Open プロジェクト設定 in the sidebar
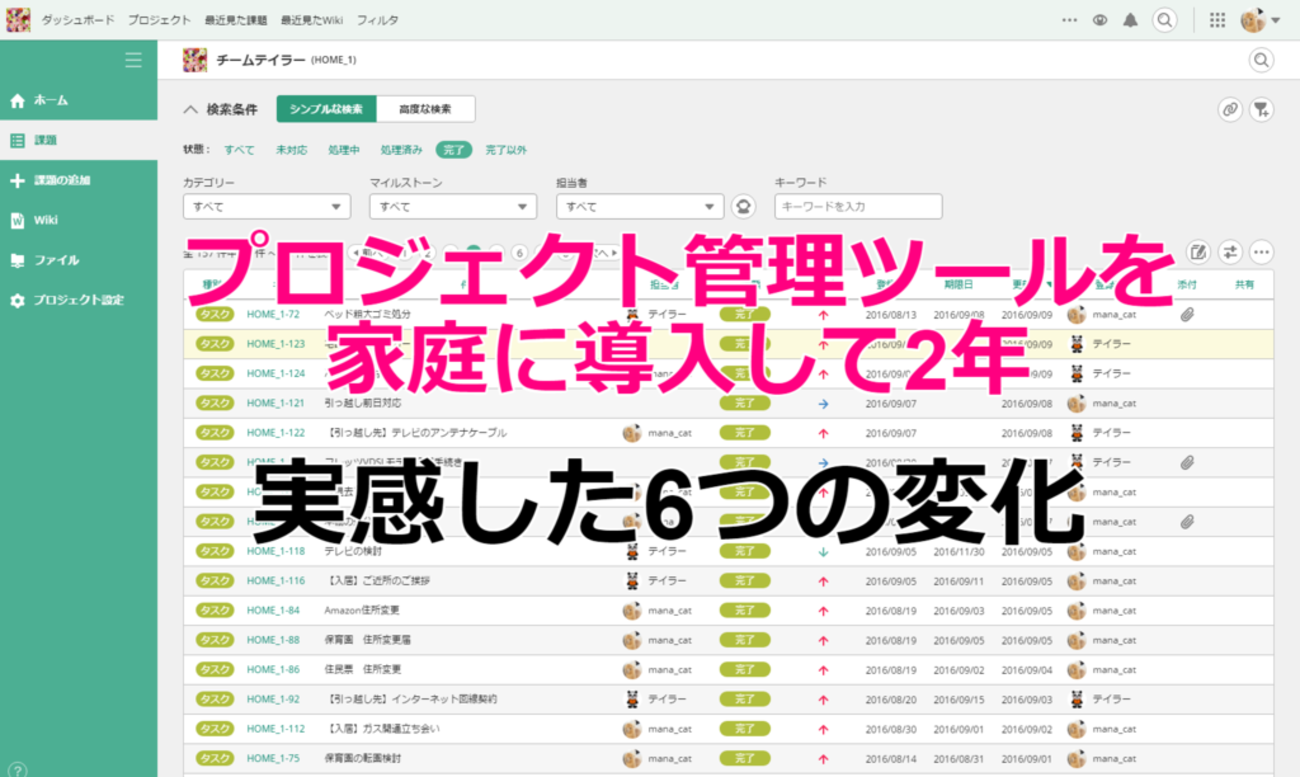1300x777 pixels. pos(78,300)
